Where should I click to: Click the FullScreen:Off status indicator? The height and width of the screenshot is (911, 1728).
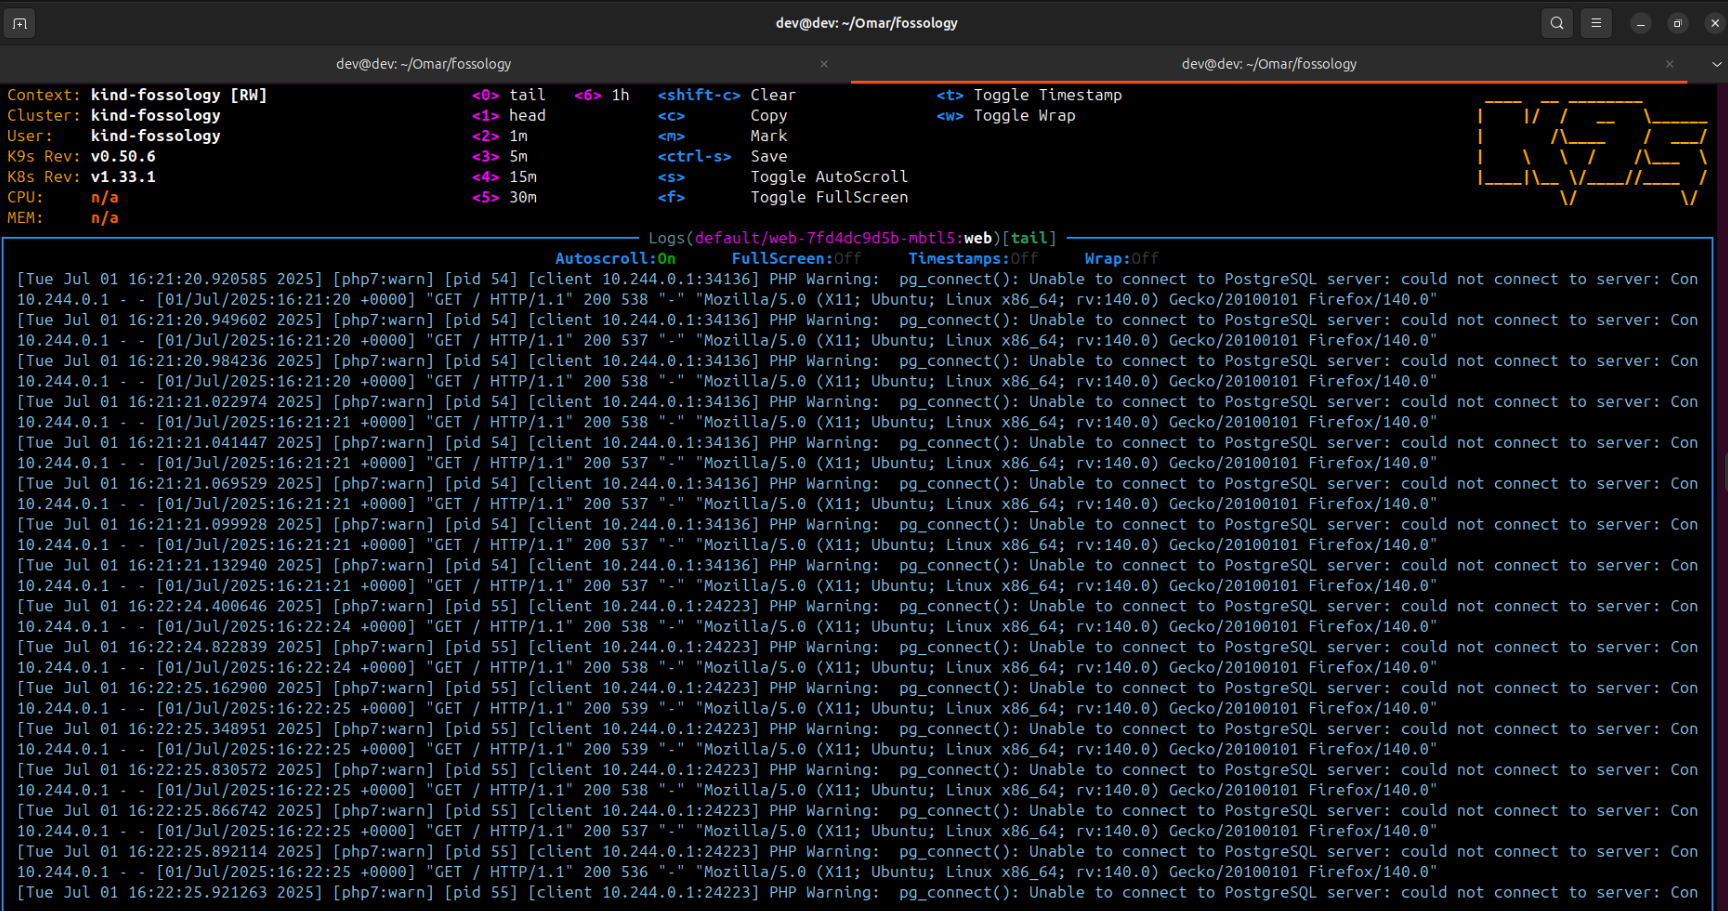pyautogui.click(x=796, y=259)
